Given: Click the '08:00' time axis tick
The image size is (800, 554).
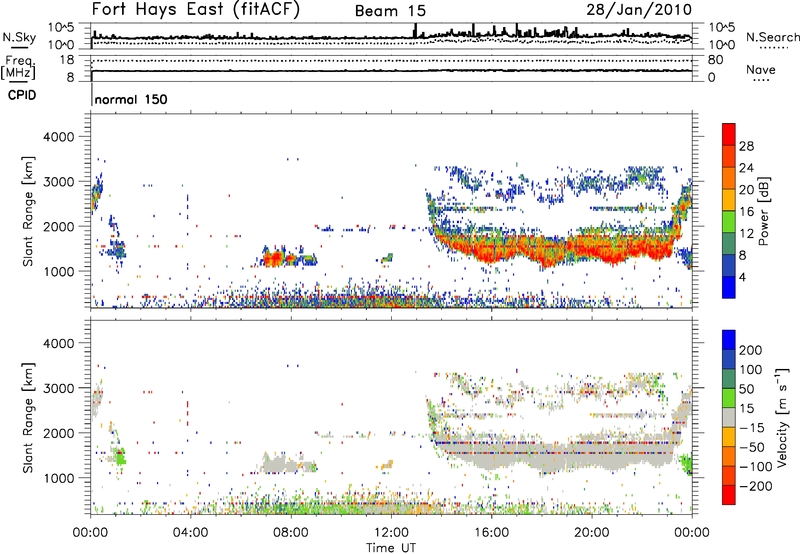Looking at the screenshot, I should 291,533.
